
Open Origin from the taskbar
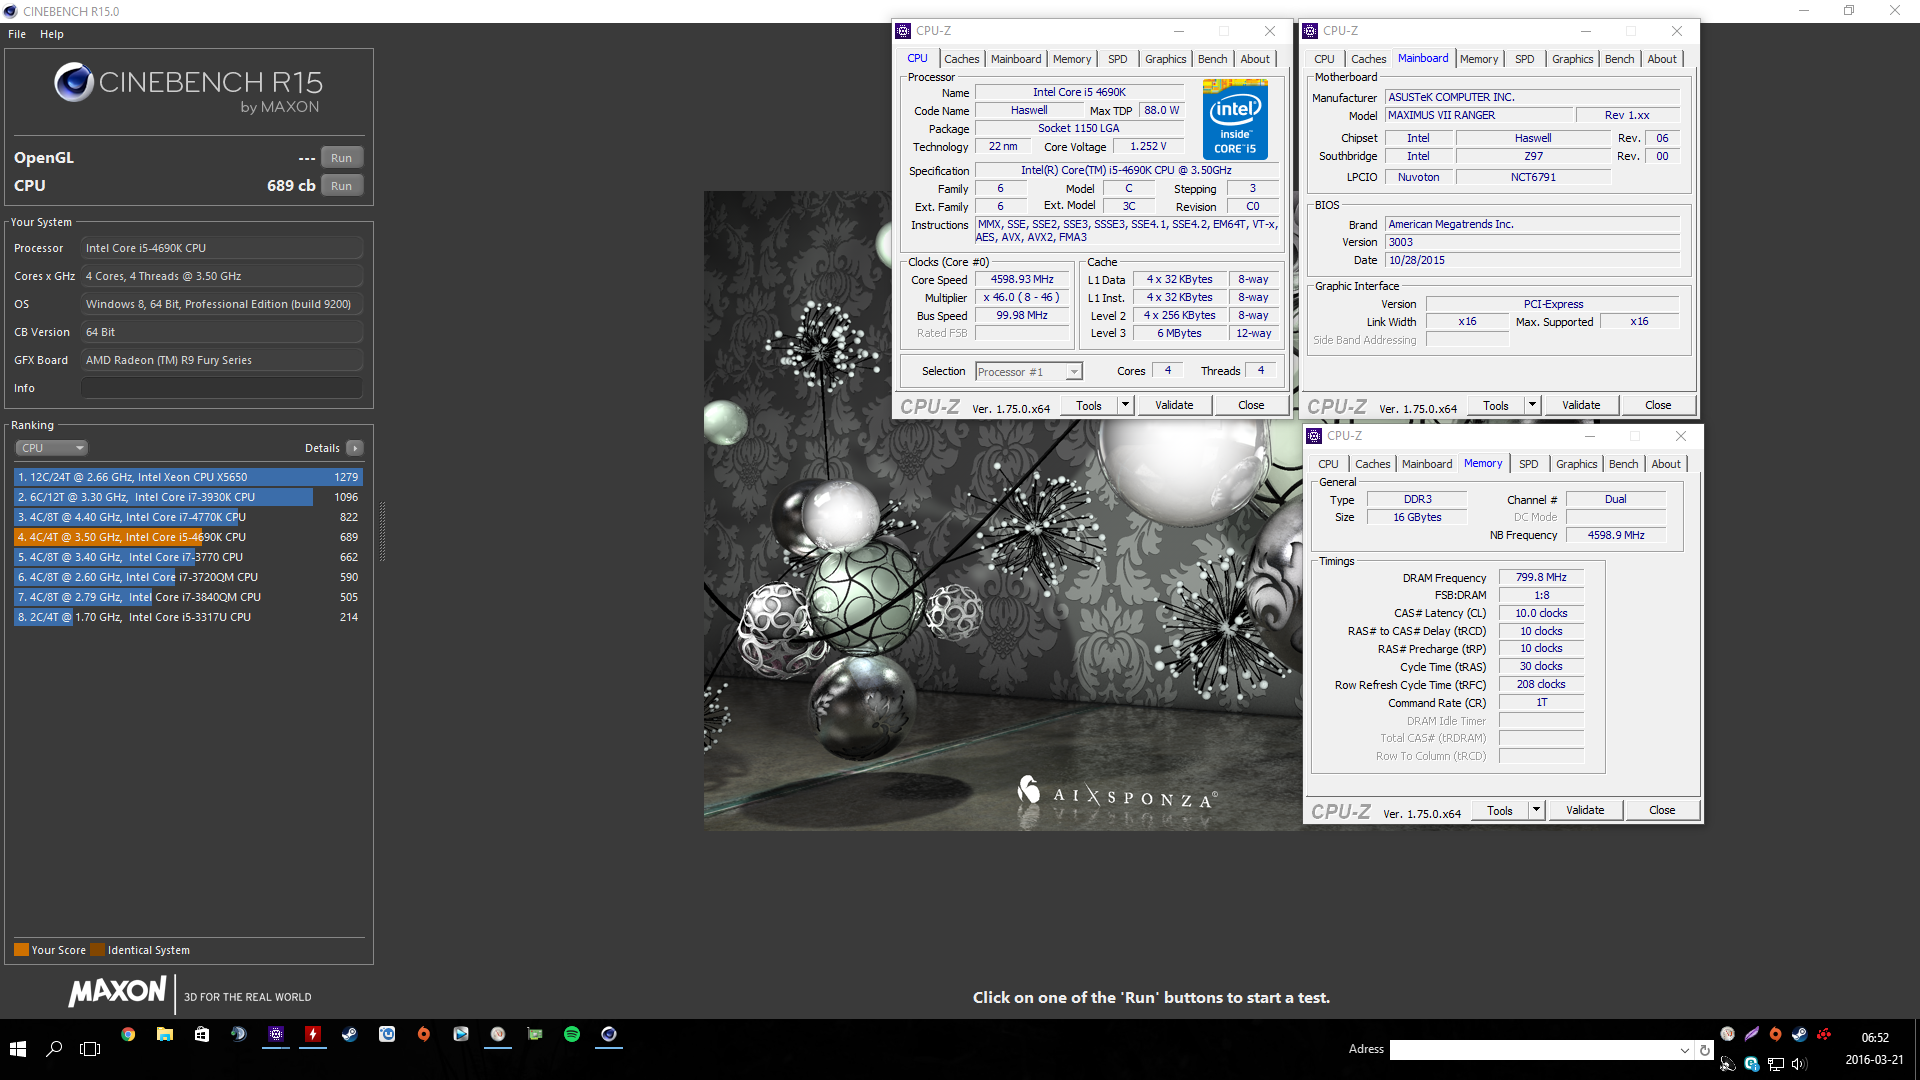pos(424,1034)
